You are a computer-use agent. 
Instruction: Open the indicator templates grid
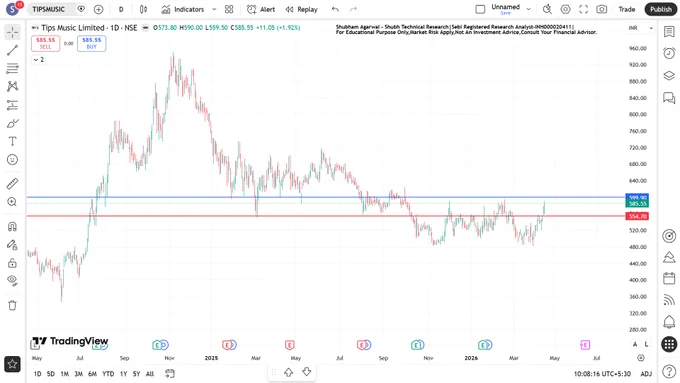pyautogui.click(x=229, y=9)
